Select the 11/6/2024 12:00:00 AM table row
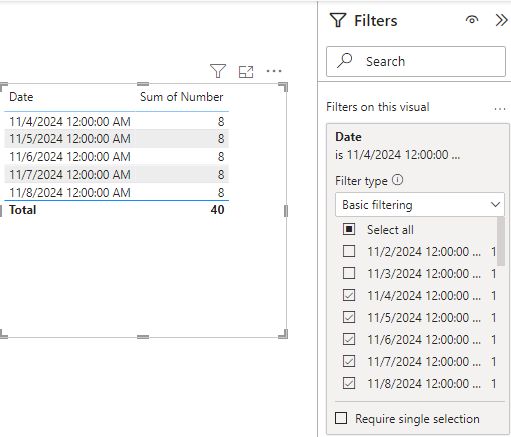 click(x=117, y=157)
